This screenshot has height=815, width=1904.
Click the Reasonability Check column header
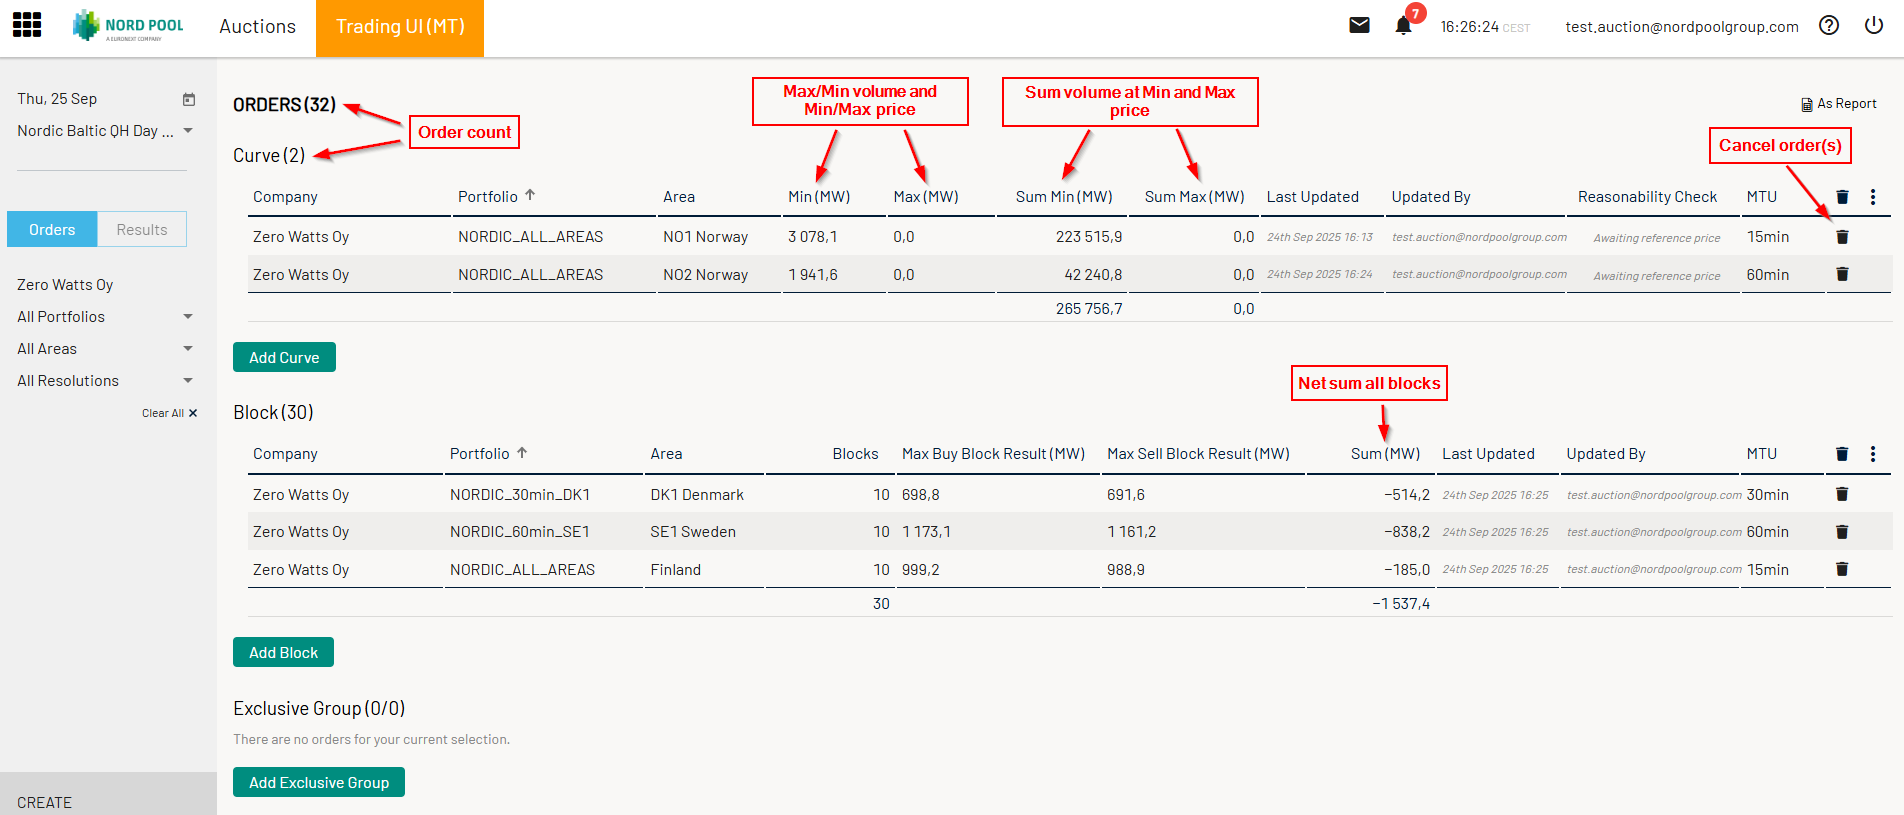tap(1647, 197)
